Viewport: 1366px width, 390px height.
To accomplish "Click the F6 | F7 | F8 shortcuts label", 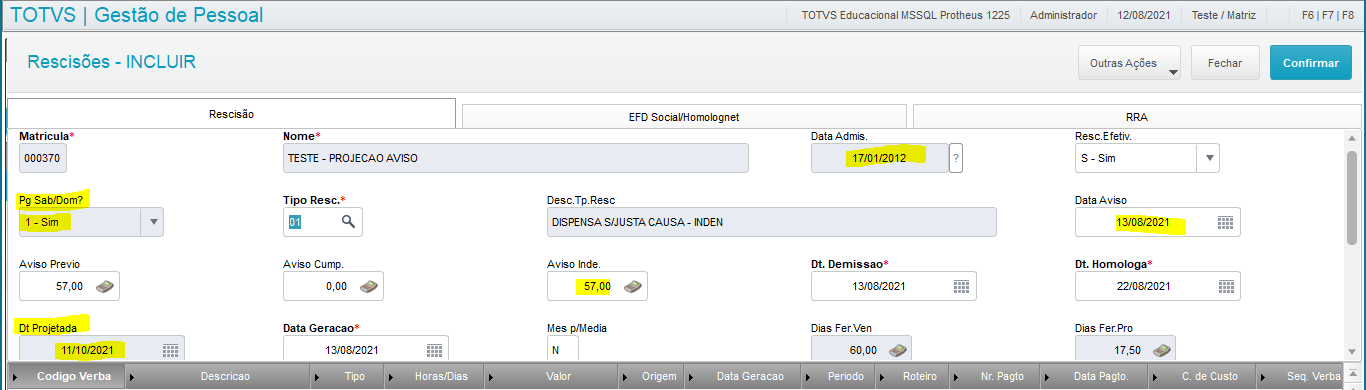I will point(1329,16).
